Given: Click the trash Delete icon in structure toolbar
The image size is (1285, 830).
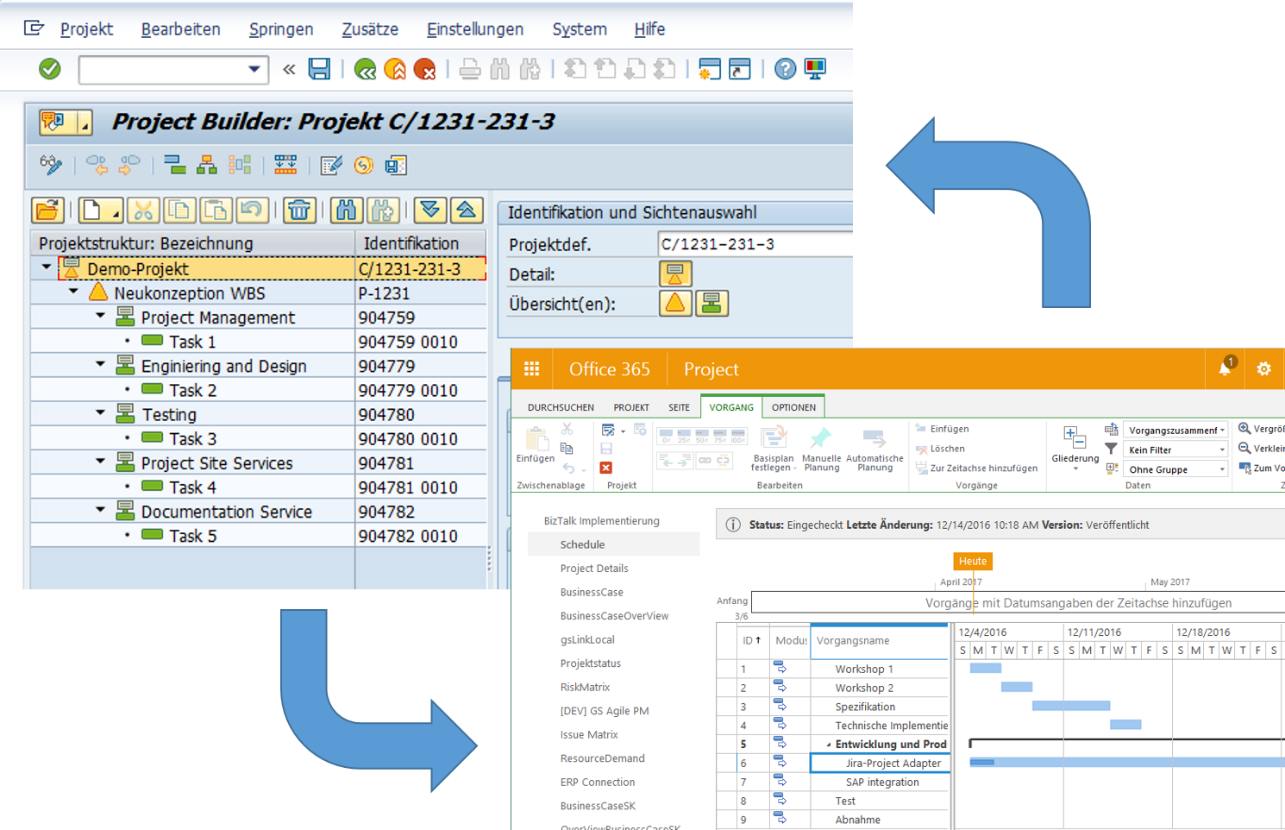Looking at the screenshot, I should [x=300, y=210].
